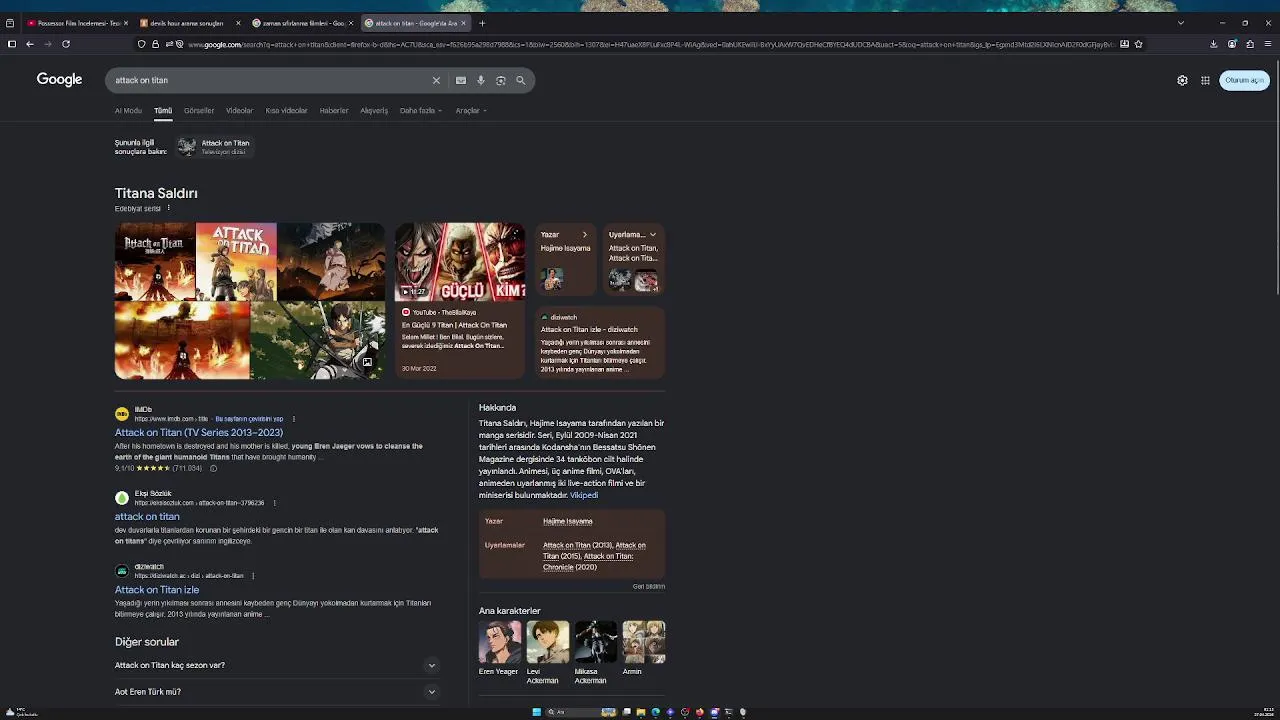Play the YouTube 'En Güçlü 9 Titan' video

459,262
